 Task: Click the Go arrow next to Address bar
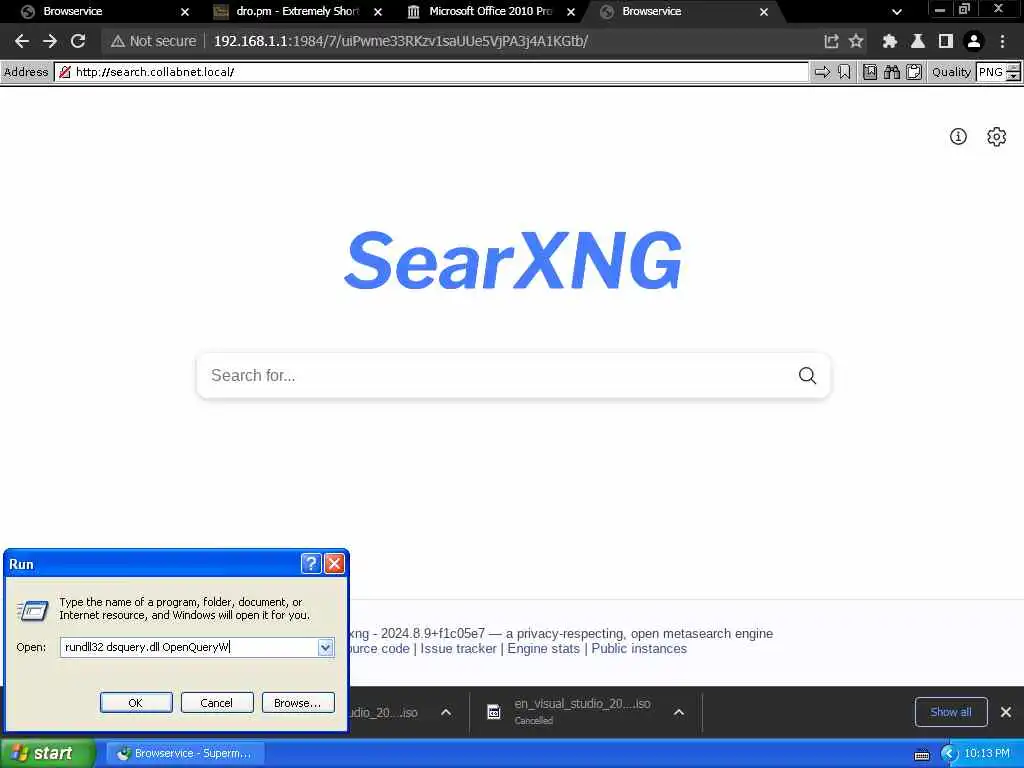tap(822, 72)
